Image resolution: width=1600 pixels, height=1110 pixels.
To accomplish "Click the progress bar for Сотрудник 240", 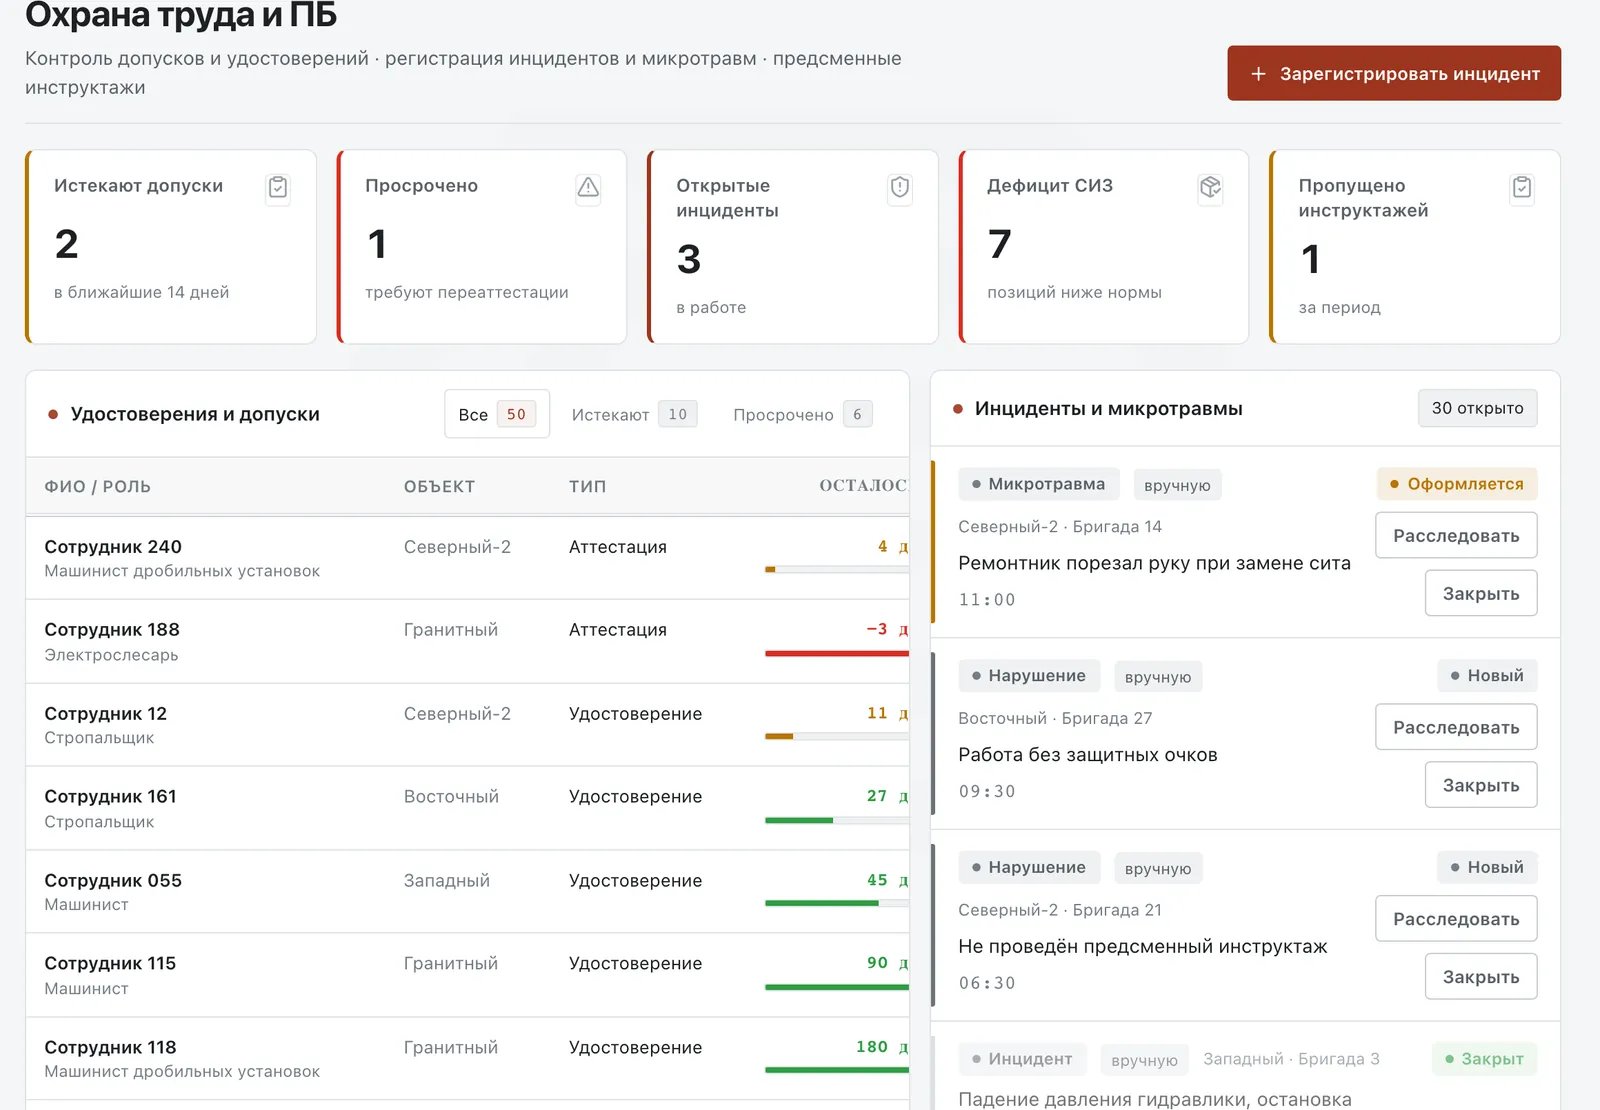I will 837,569.
